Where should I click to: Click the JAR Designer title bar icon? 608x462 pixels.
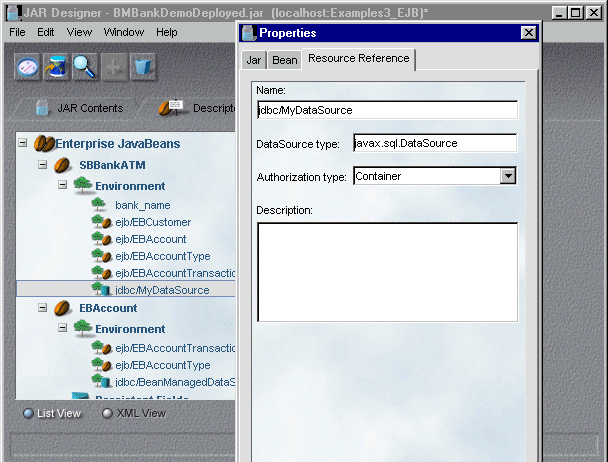point(14,13)
